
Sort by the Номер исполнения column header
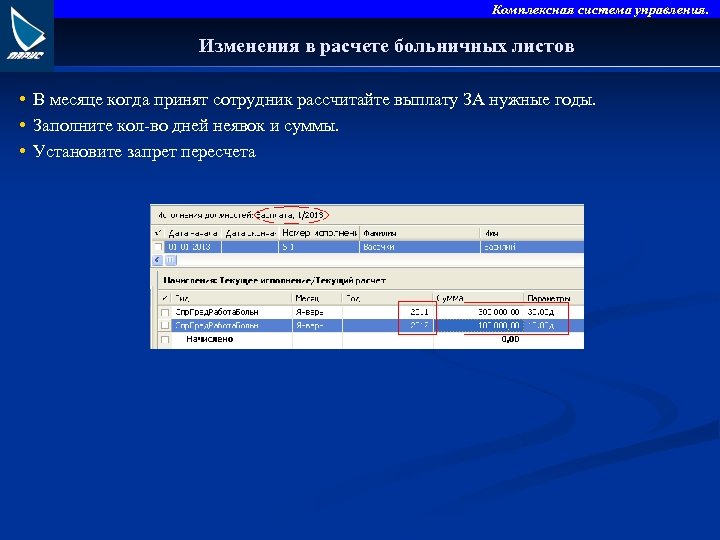tap(319, 233)
